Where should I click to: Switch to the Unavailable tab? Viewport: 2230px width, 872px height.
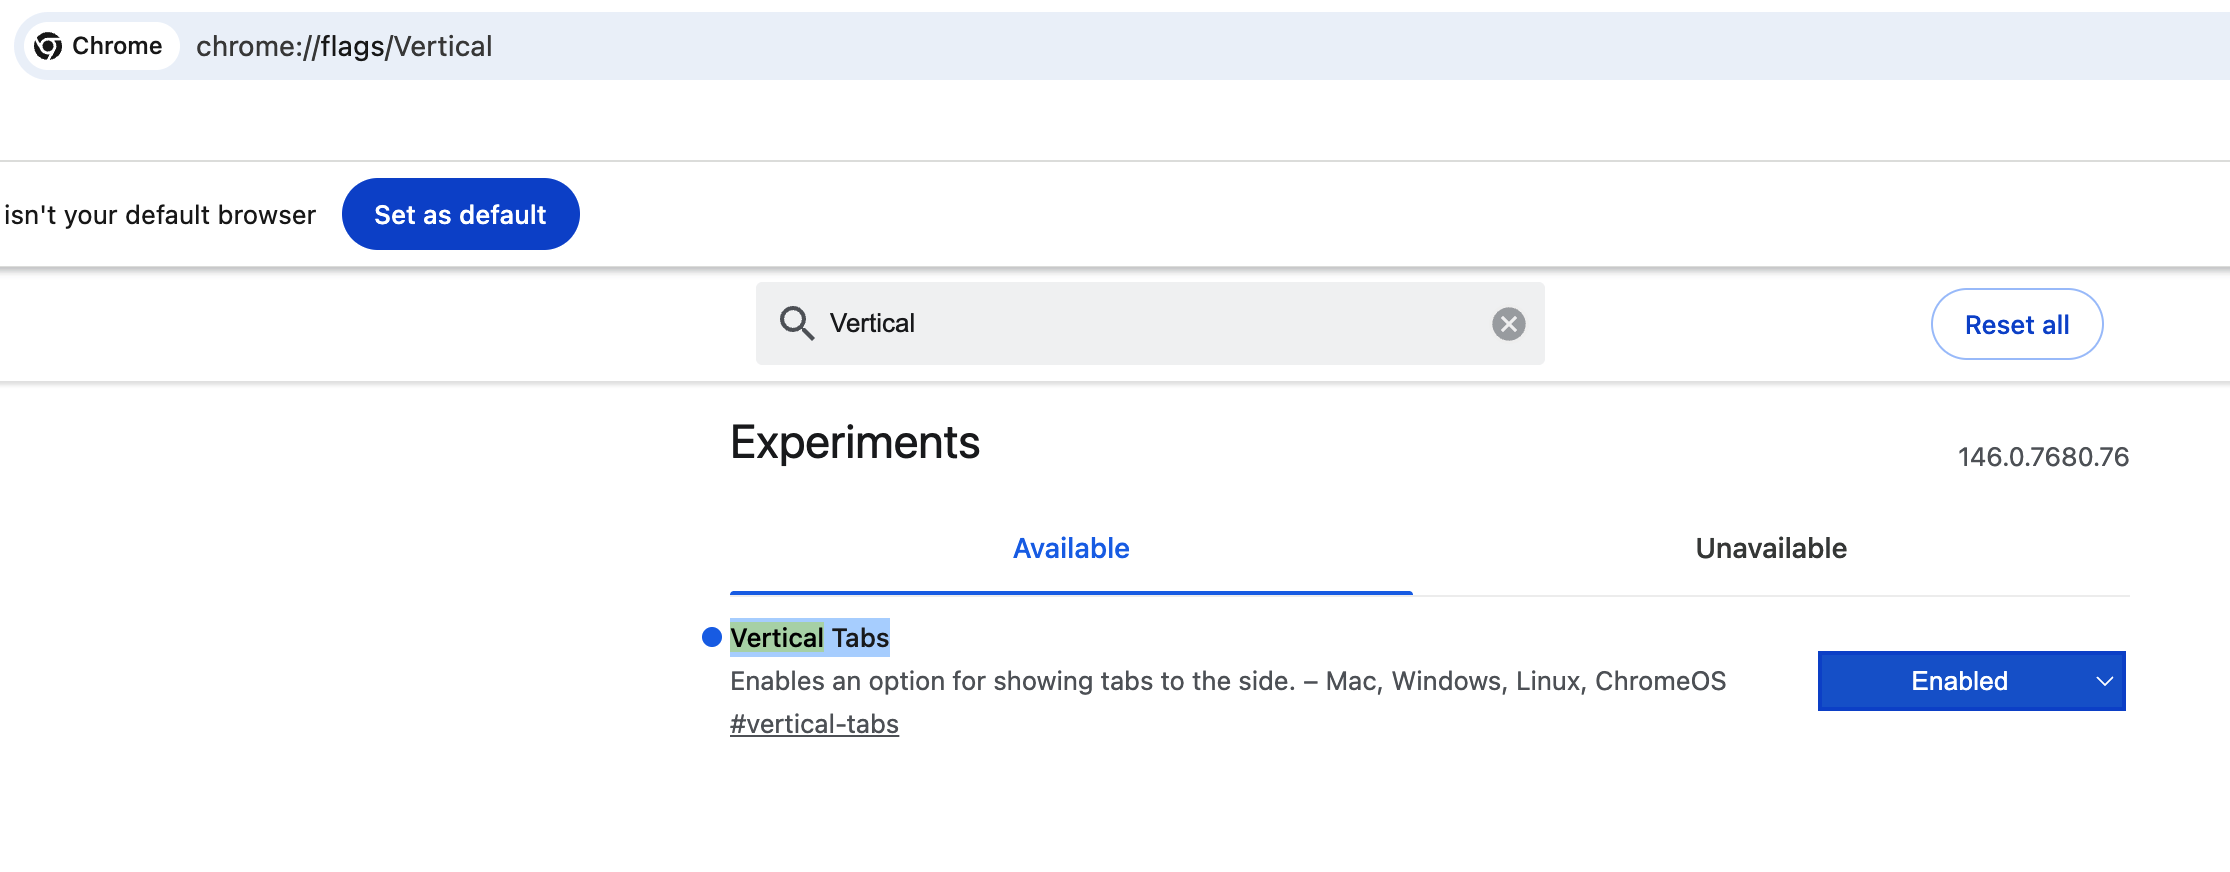click(x=1770, y=548)
